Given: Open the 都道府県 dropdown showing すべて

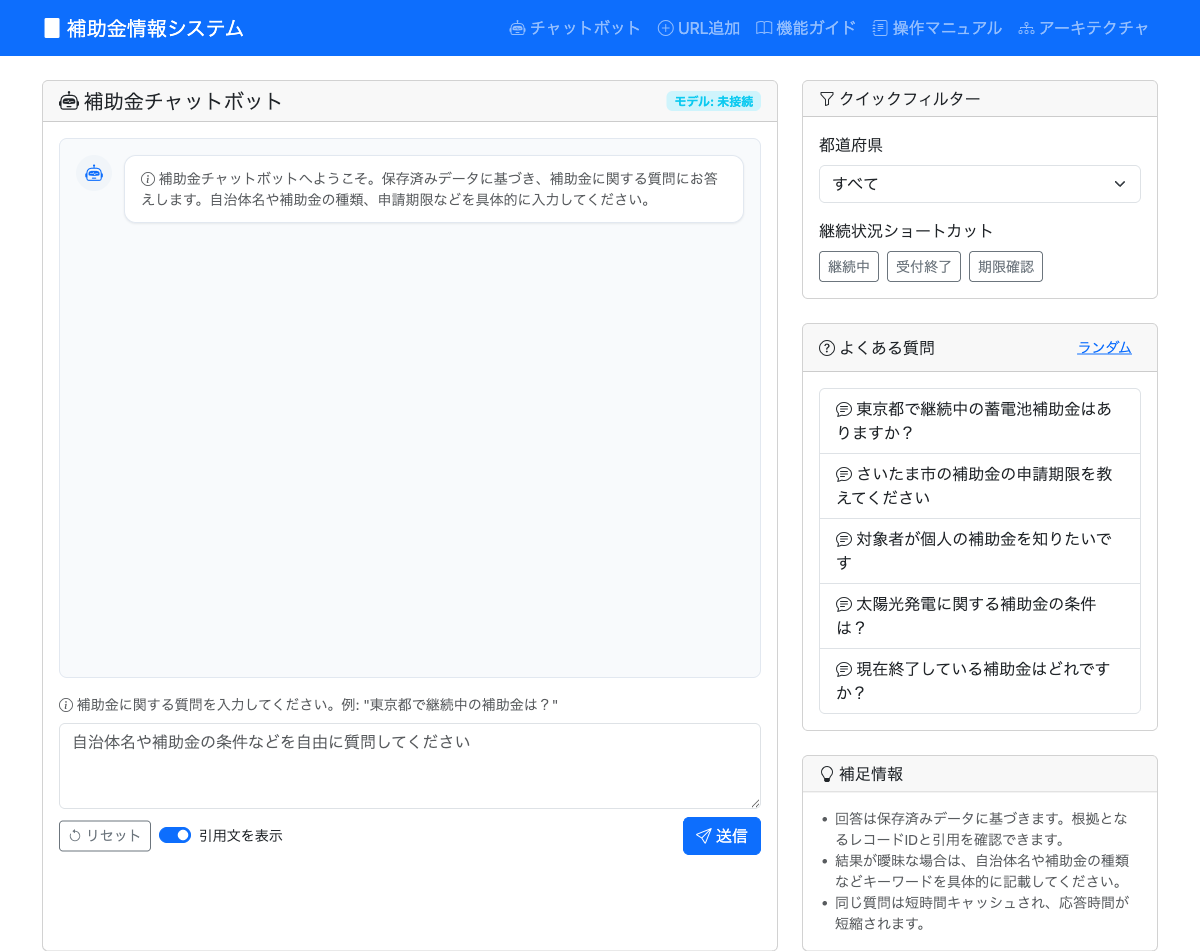Looking at the screenshot, I should click(979, 184).
